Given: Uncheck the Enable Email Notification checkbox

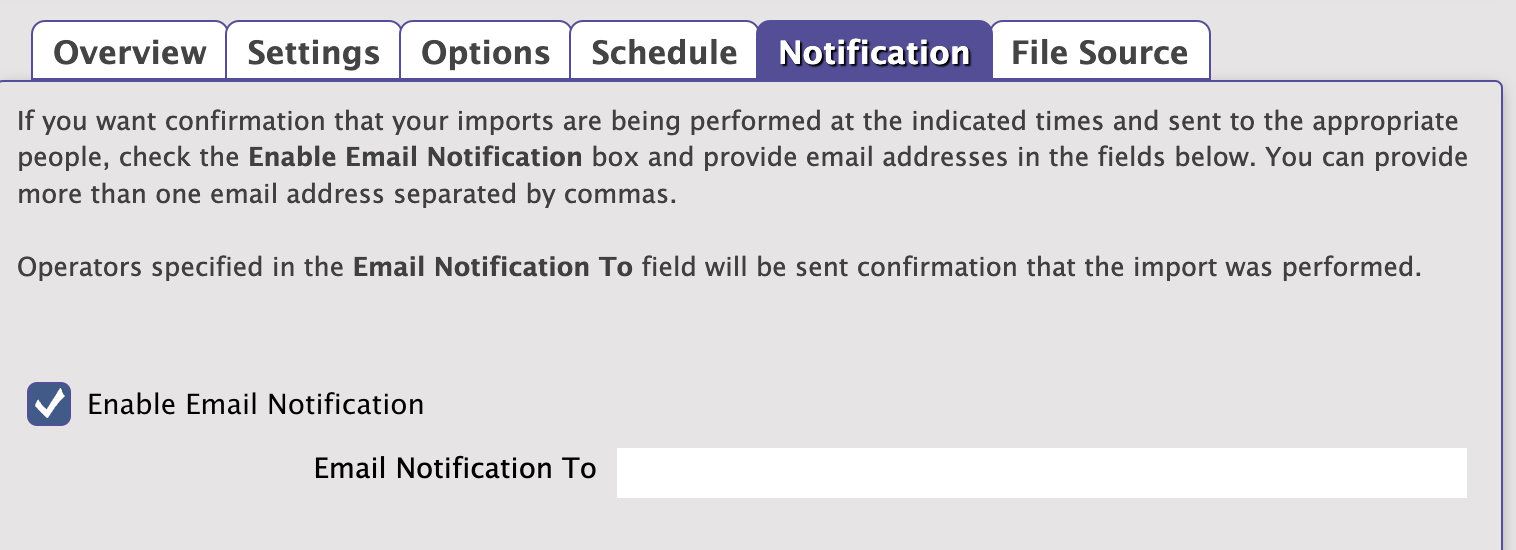Looking at the screenshot, I should coord(49,404).
